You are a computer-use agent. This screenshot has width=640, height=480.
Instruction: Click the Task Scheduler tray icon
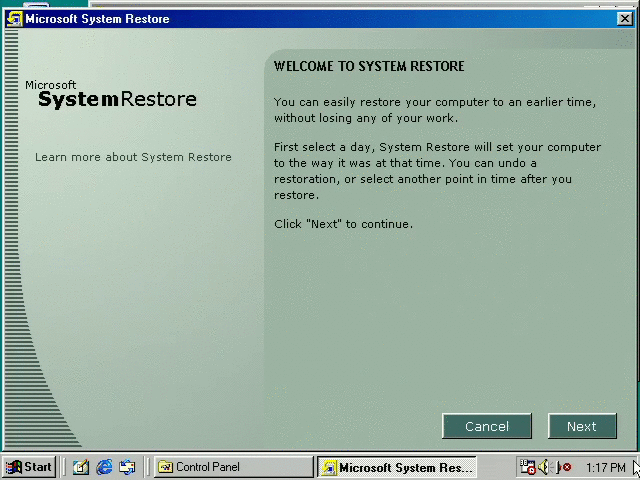pos(527,467)
